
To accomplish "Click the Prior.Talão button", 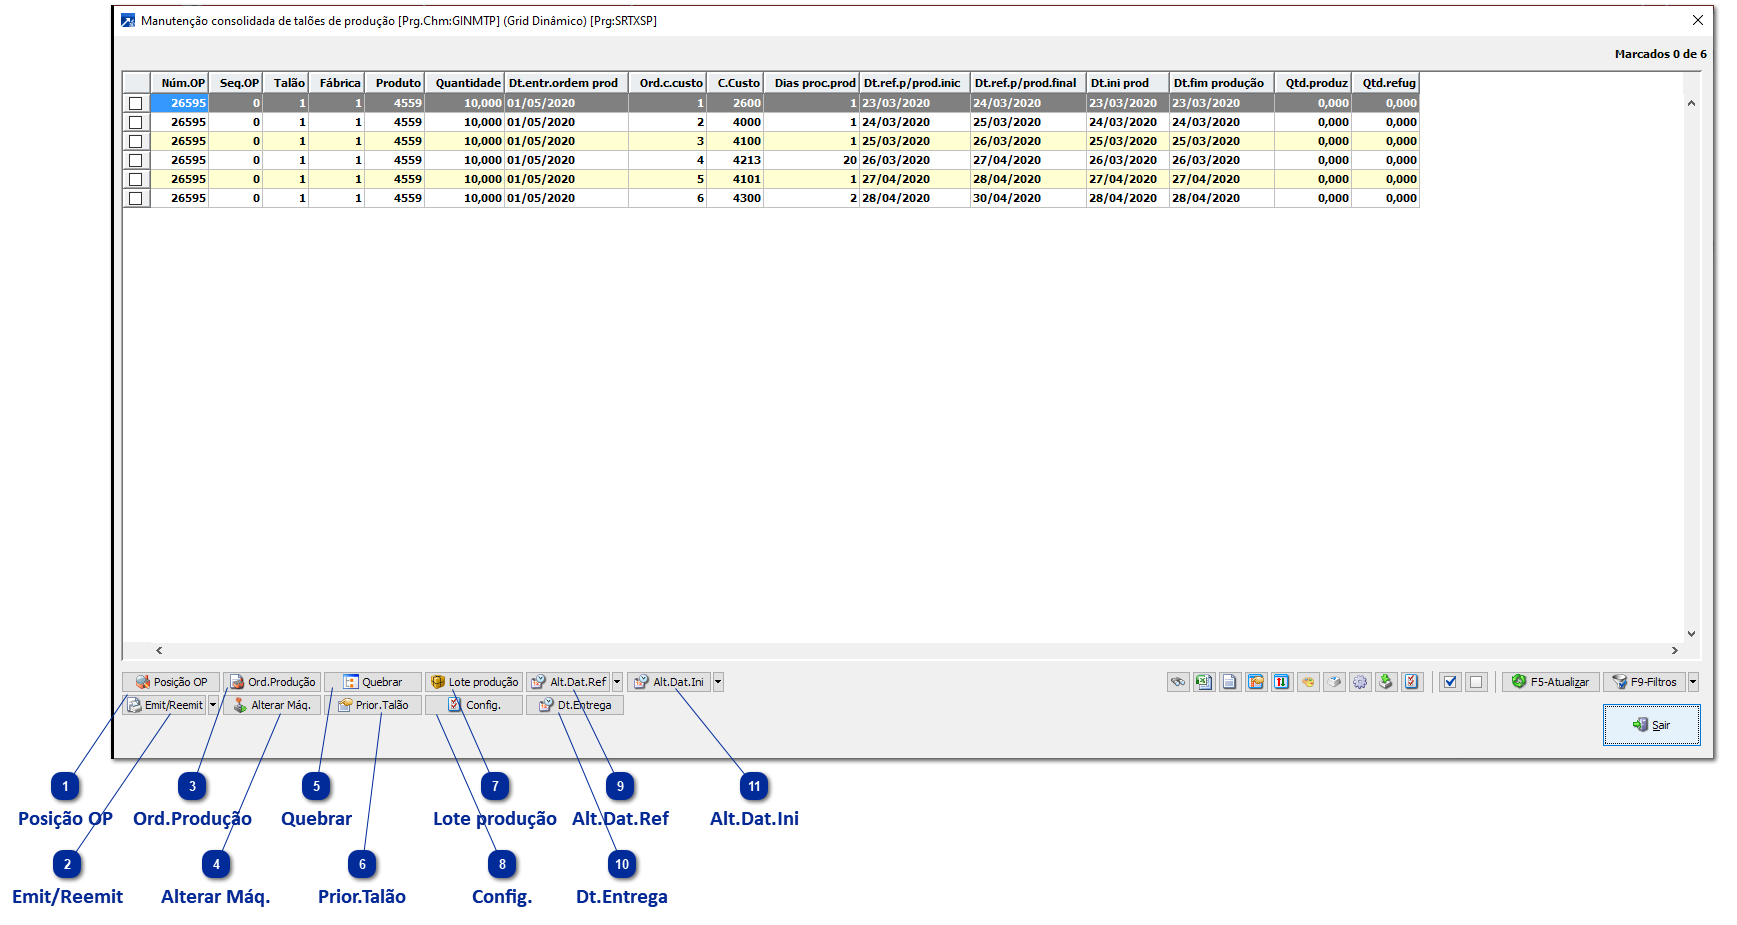I will [373, 705].
